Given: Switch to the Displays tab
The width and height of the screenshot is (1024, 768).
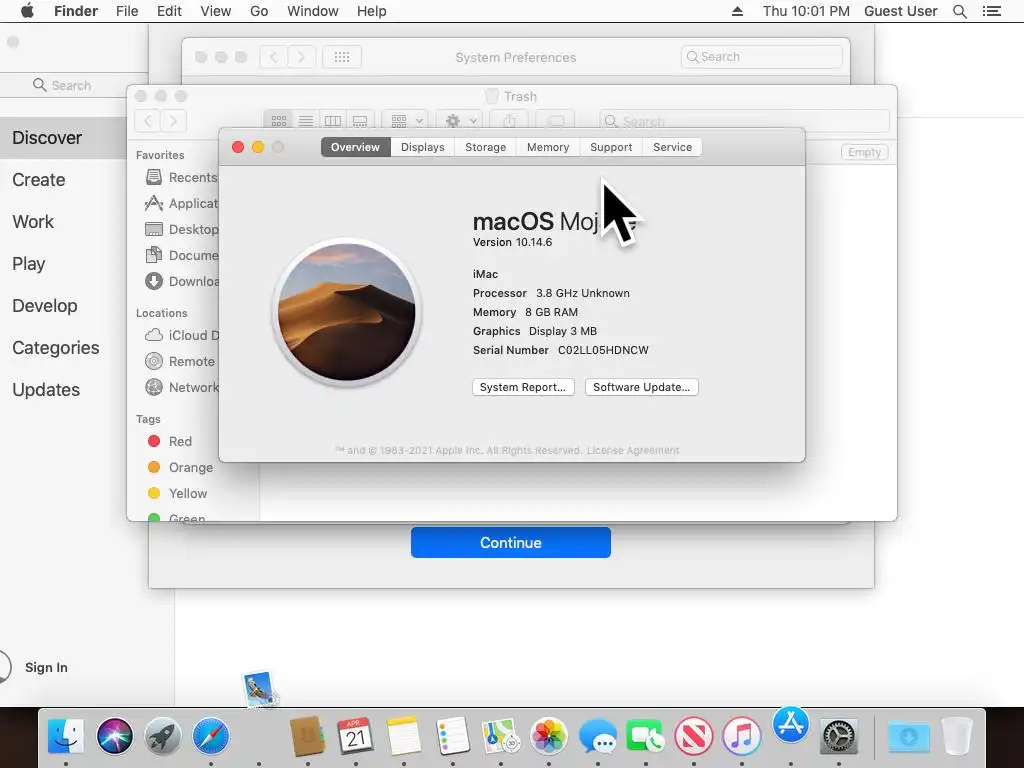Looking at the screenshot, I should [423, 147].
